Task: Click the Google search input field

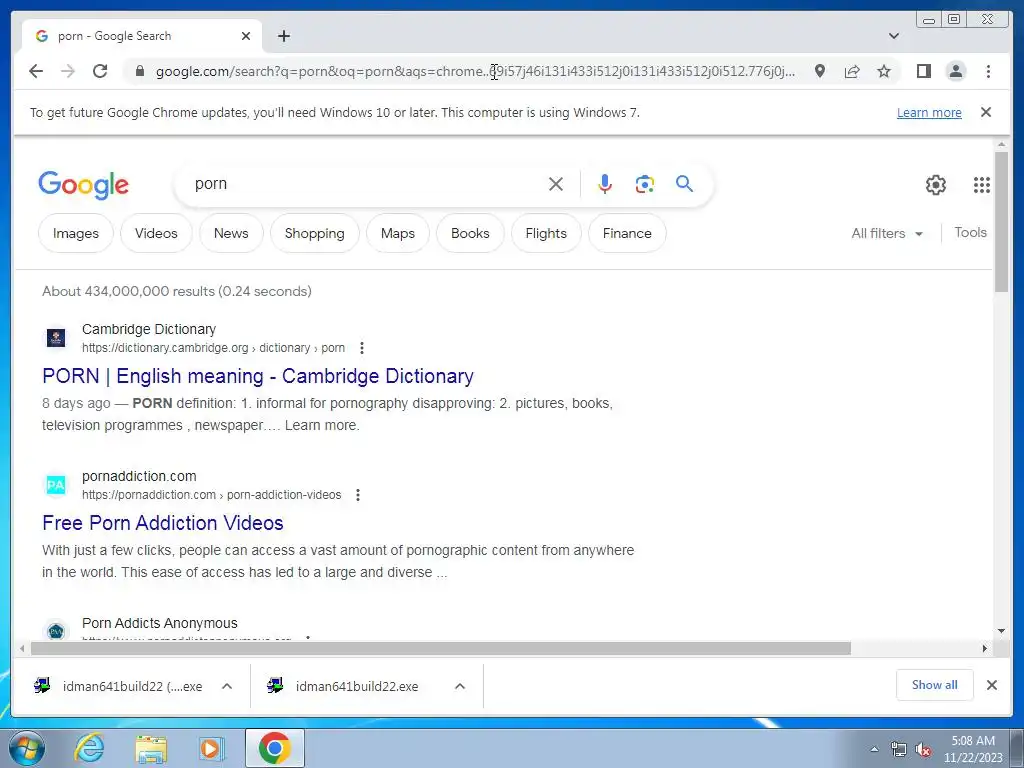Action: (x=366, y=184)
